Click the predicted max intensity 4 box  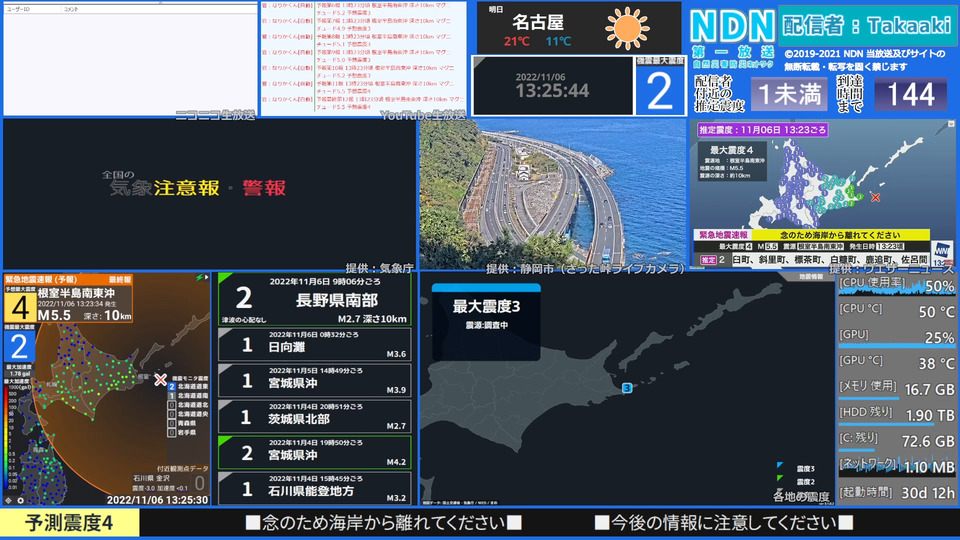tap(20, 307)
